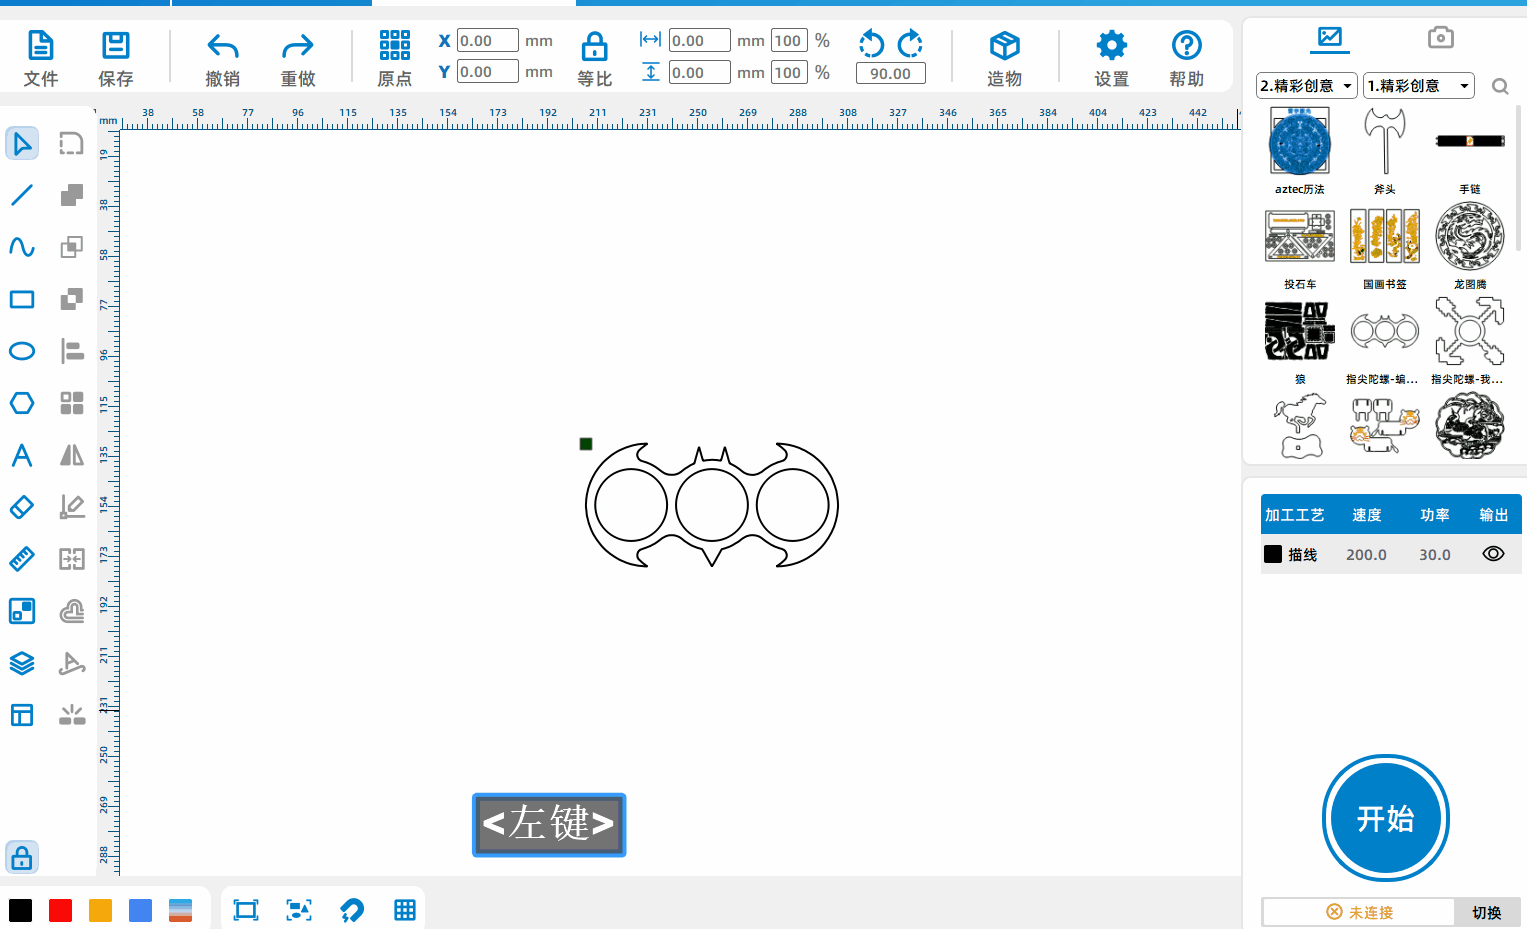Open the 文件 (File) menu

tap(40, 58)
